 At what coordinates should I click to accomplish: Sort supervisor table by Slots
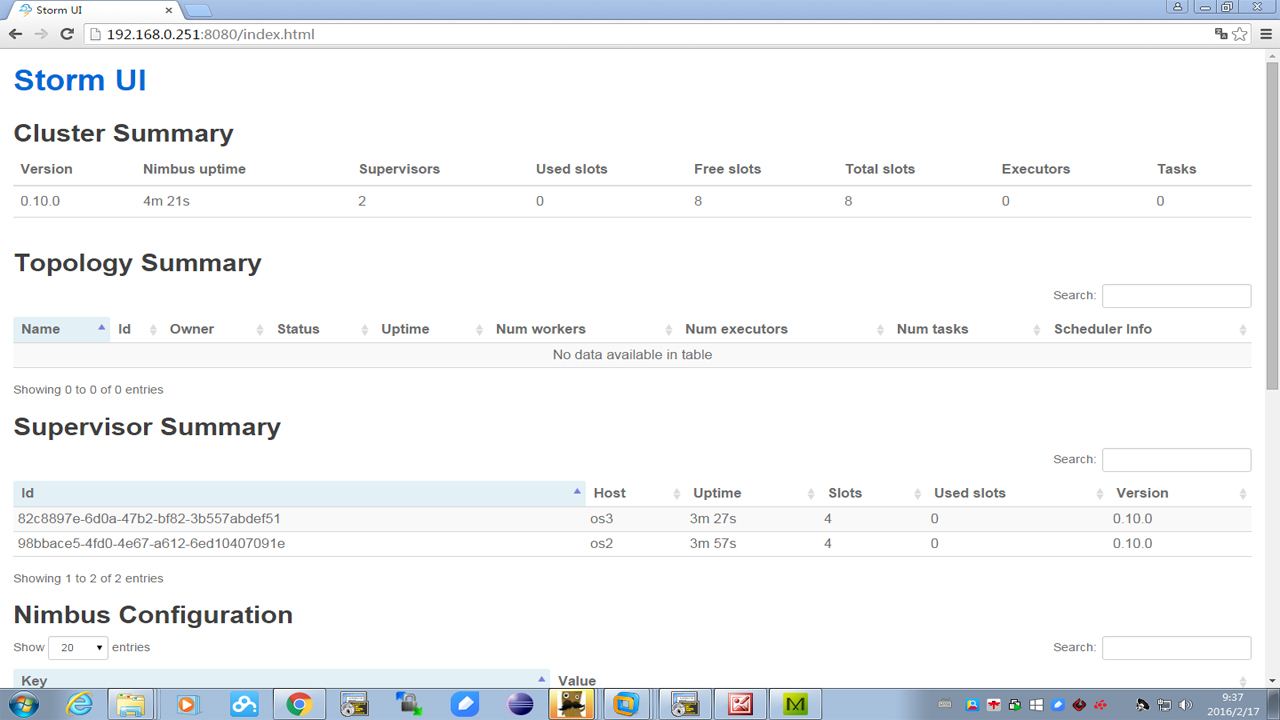[873, 493]
